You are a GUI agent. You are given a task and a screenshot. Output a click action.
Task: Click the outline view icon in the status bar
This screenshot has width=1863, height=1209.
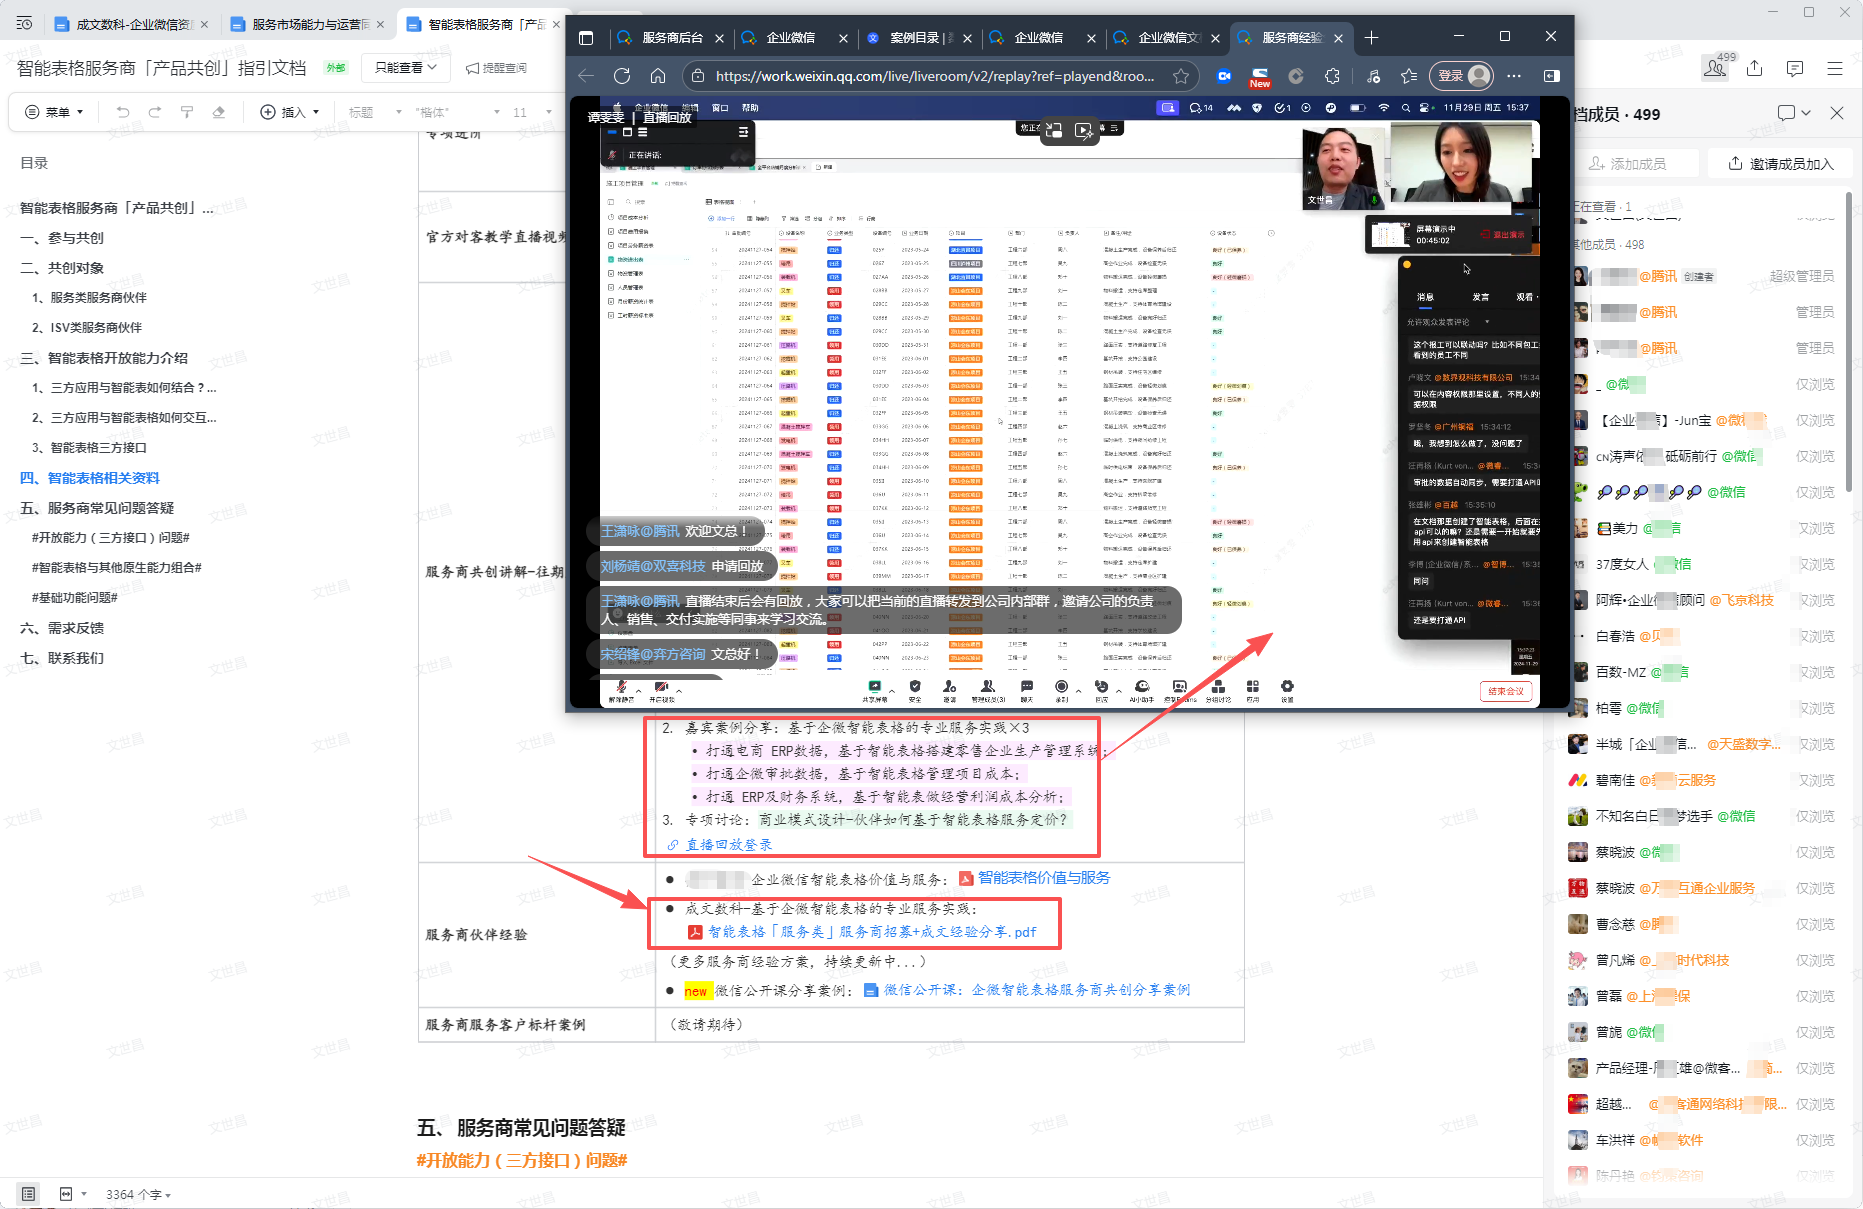point(28,1194)
